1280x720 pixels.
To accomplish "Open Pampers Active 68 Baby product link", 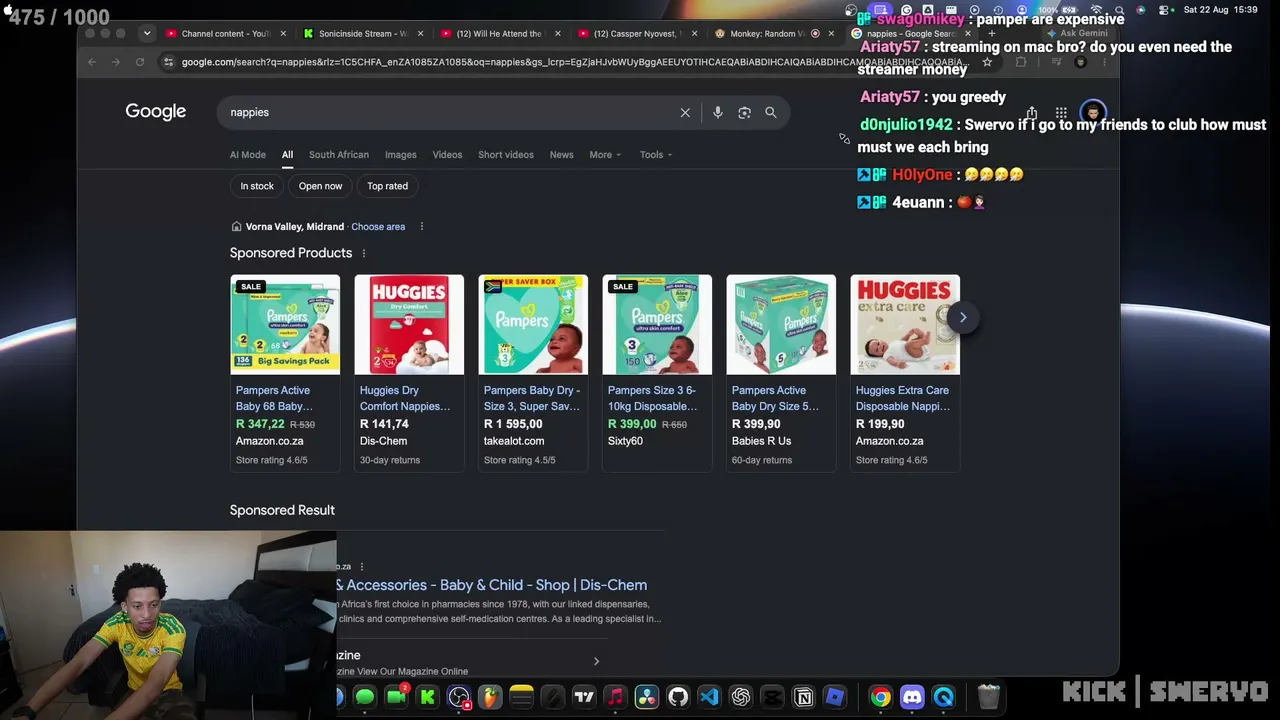I will [x=274, y=398].
